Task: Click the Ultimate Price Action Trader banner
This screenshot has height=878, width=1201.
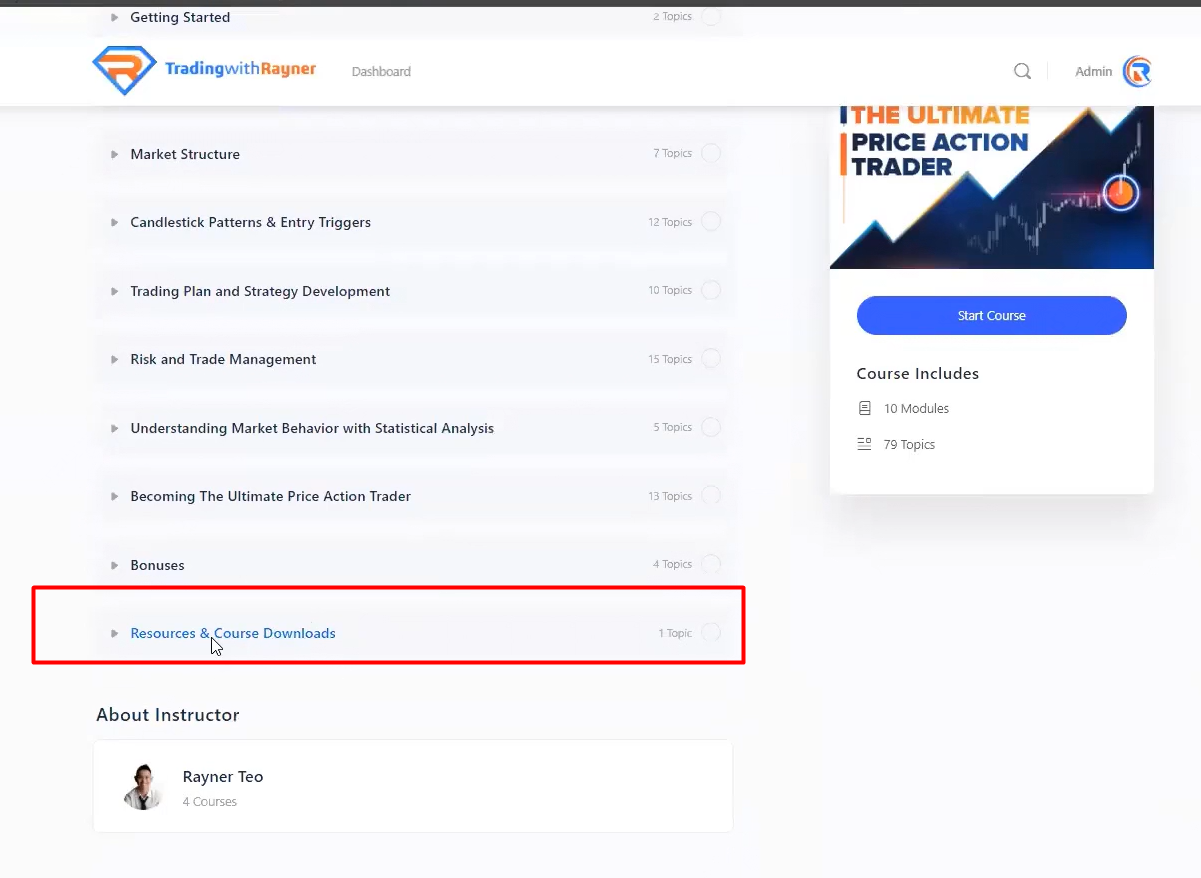Action: (991, 187)
